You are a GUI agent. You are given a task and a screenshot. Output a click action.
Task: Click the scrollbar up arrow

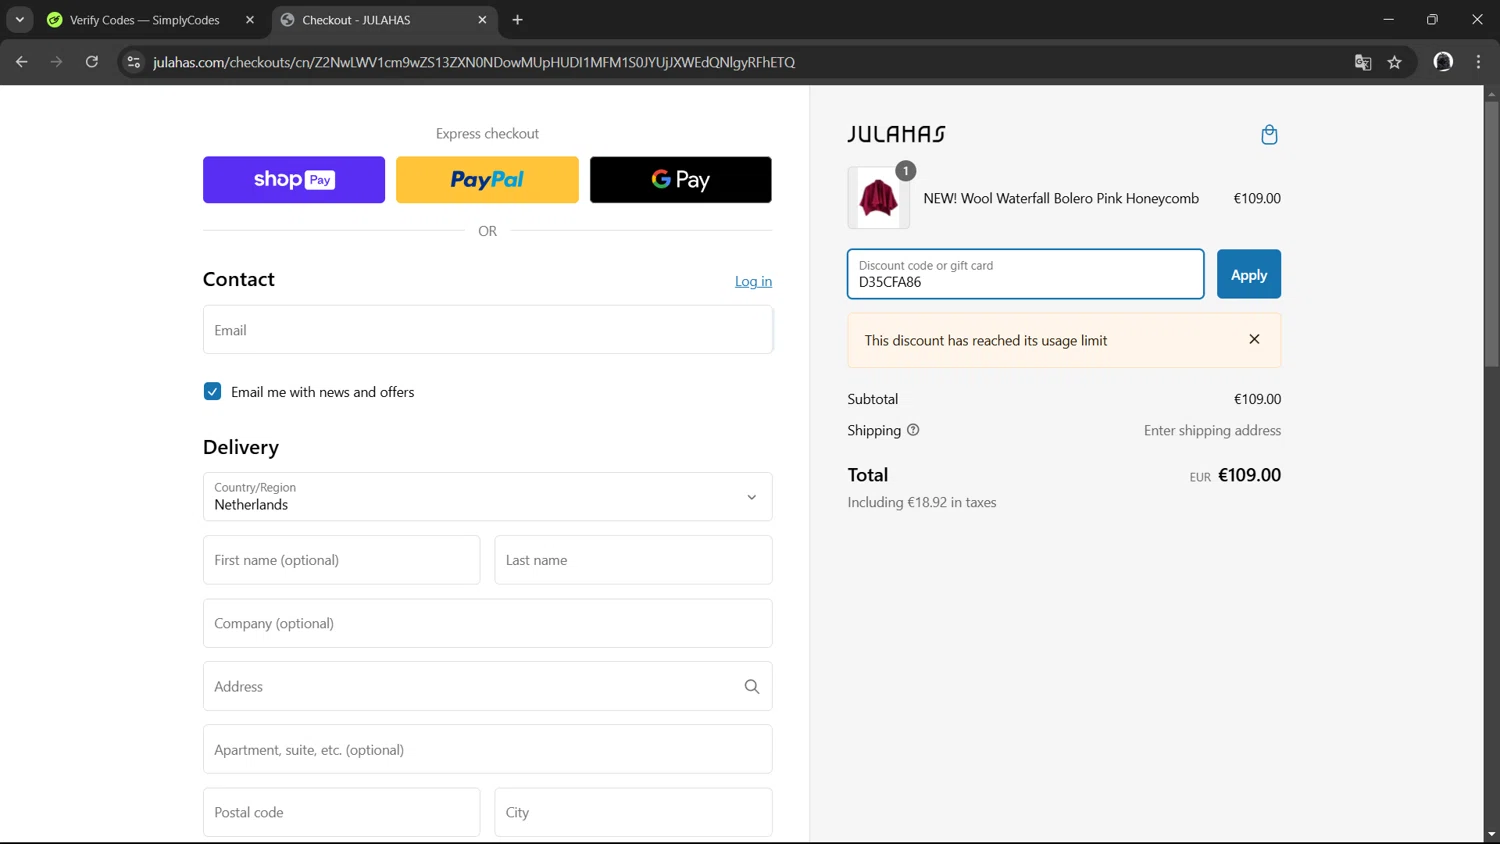click(1491, 93)
